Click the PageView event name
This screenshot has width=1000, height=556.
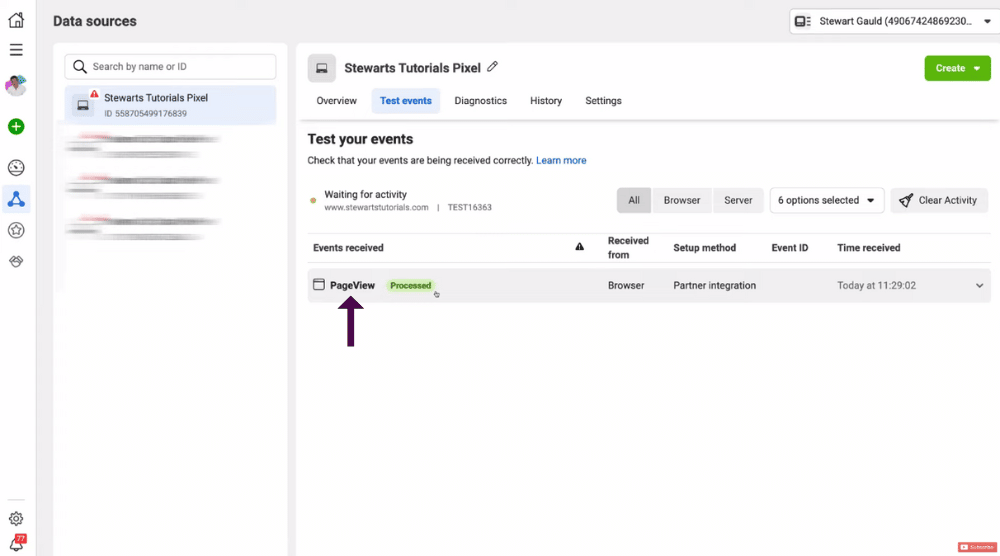click(x=352, y=285)
